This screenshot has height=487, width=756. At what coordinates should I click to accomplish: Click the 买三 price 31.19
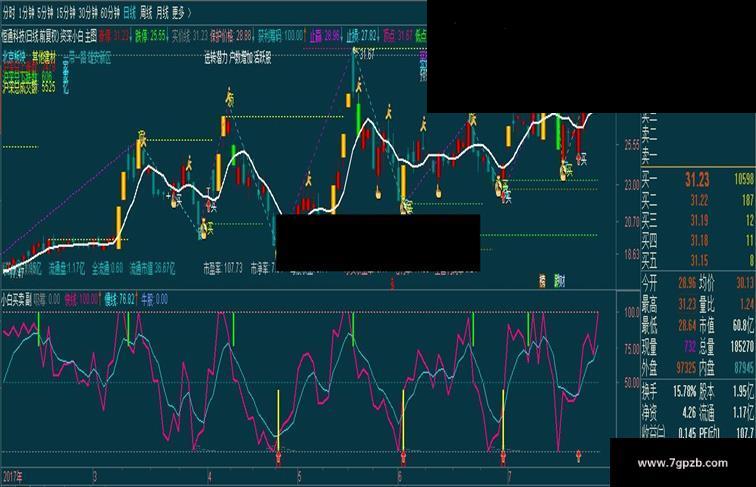pos(699,220)
